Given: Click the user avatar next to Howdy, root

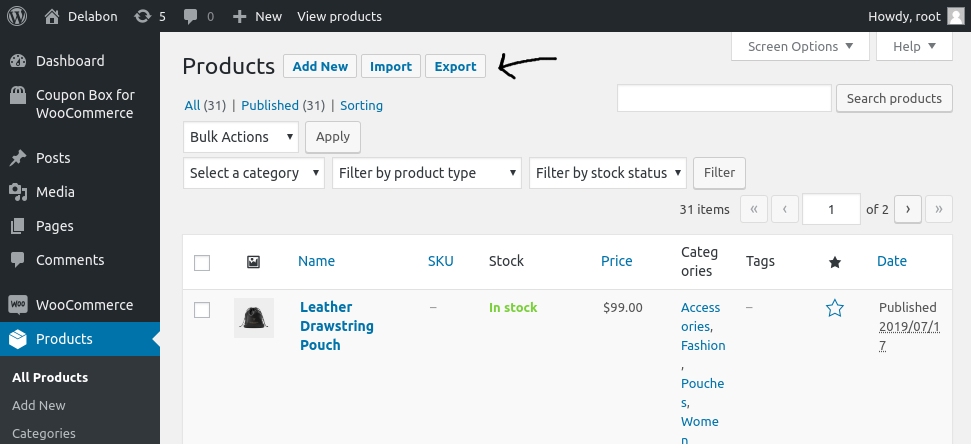Looking at the screenshot, I should (x=956, y=16).
